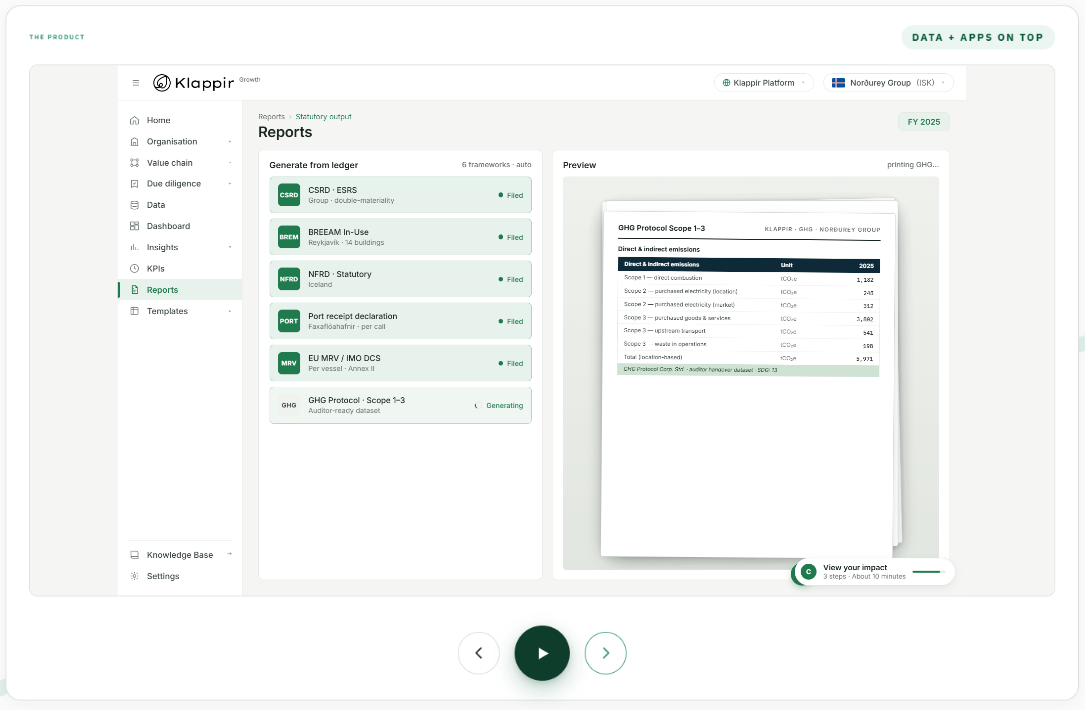The height and width of the screenshot is (710, 1085).
Task: Click the BREM badge icon
Action: click(289, 237)
